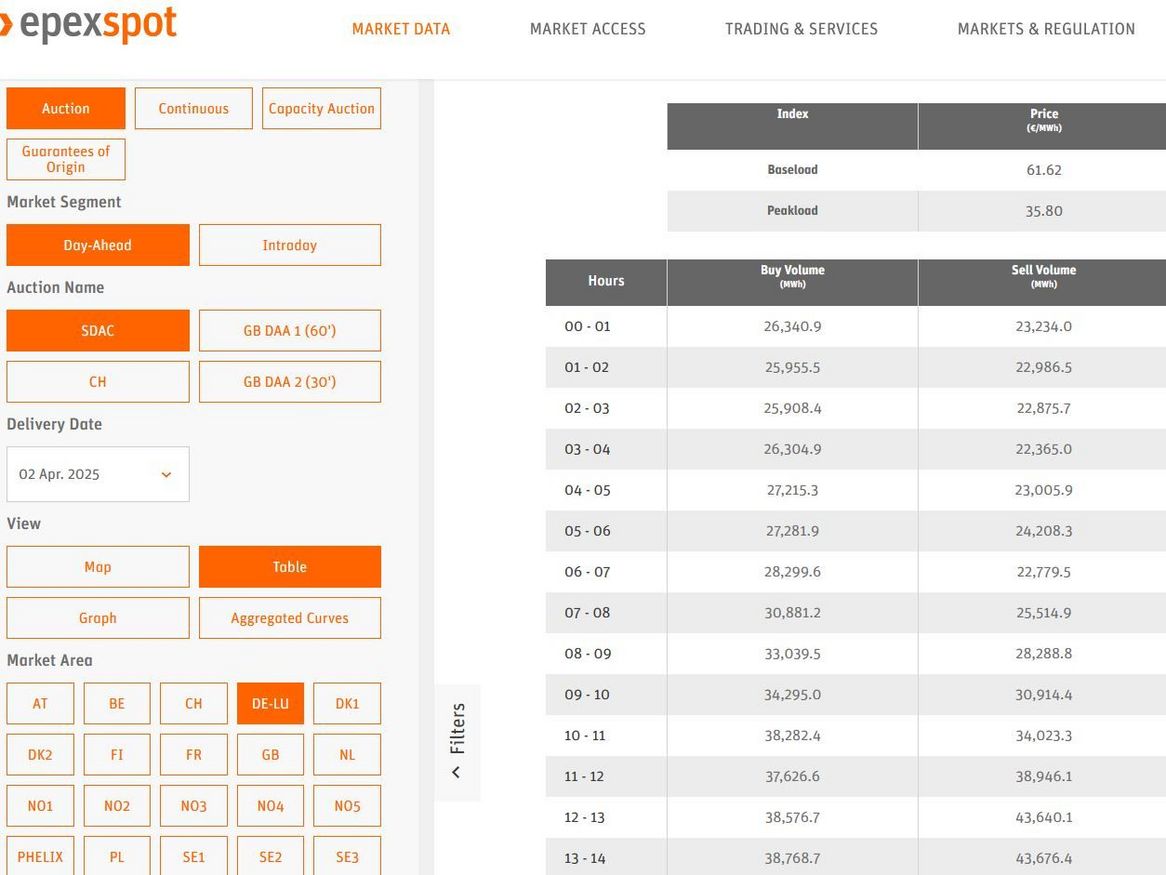
Task: Click the Buy Volume column header
Action: 793,282
